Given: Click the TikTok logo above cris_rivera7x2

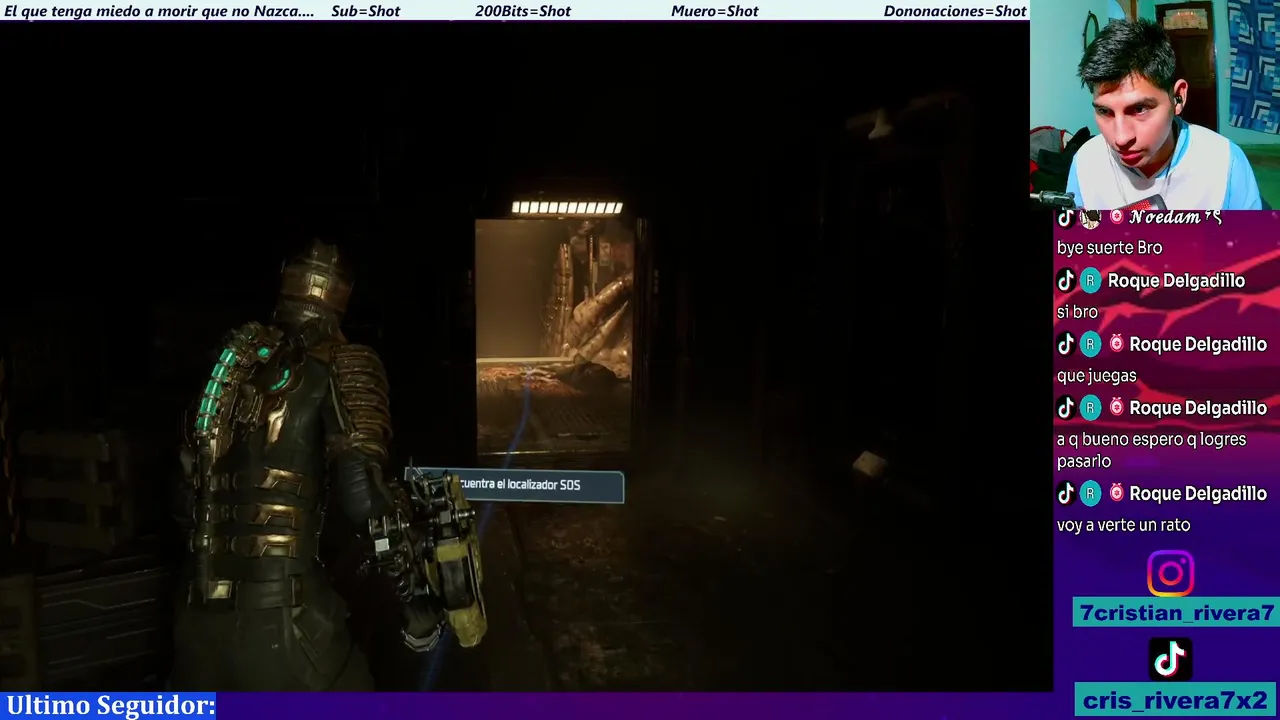Looking at the screenshot, I should pyautogui.click(x=1170, y=660).
